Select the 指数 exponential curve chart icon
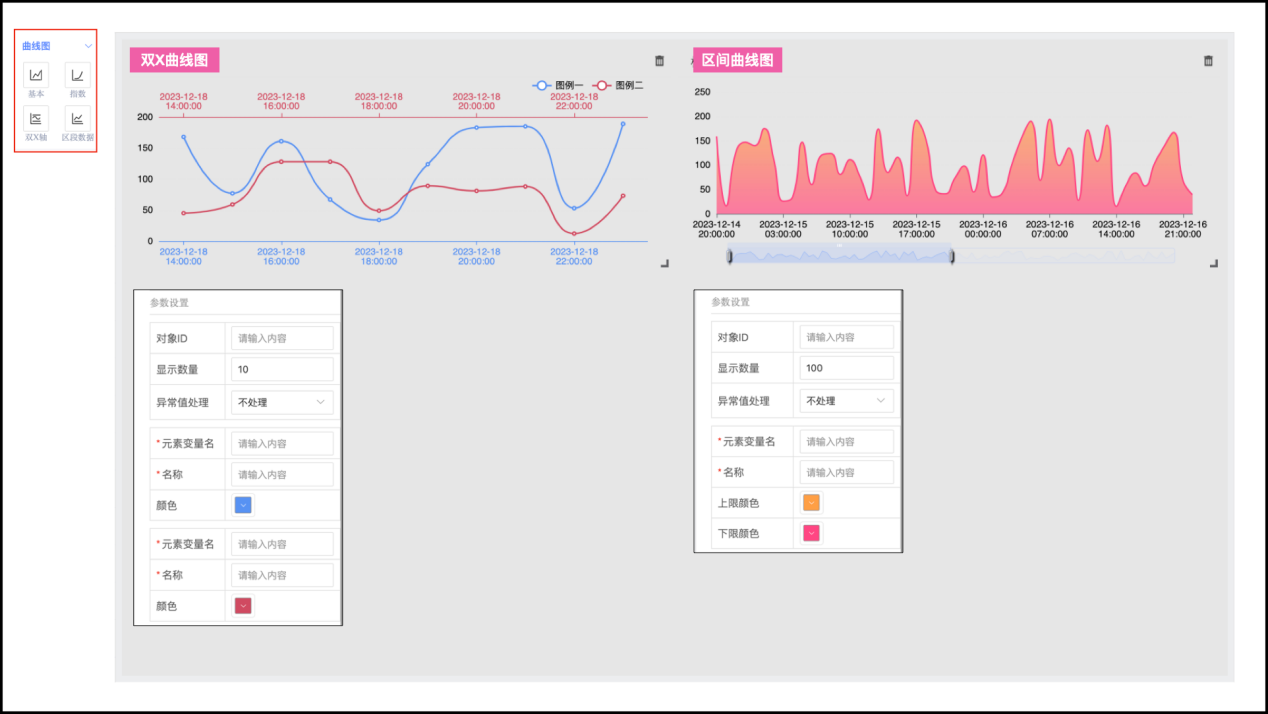 click(x=77, y=75)
